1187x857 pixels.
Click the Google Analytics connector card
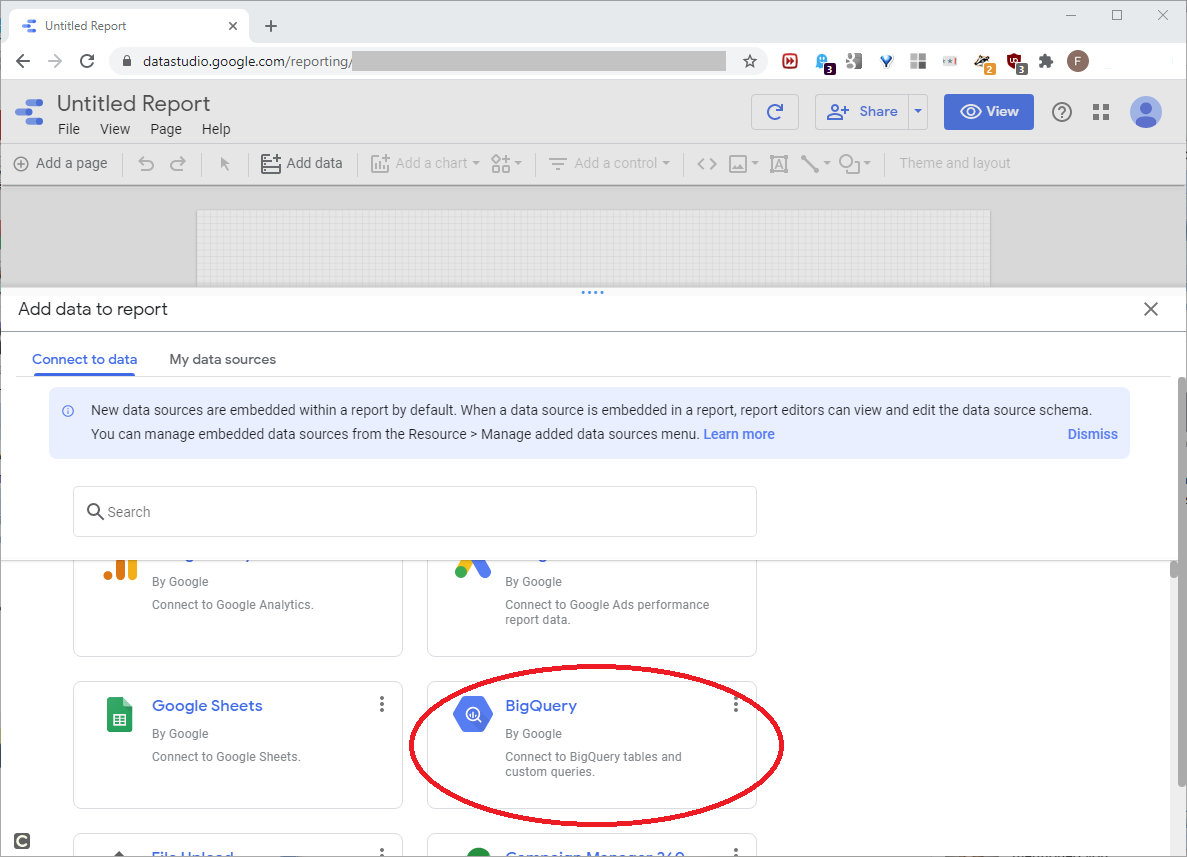238,608
